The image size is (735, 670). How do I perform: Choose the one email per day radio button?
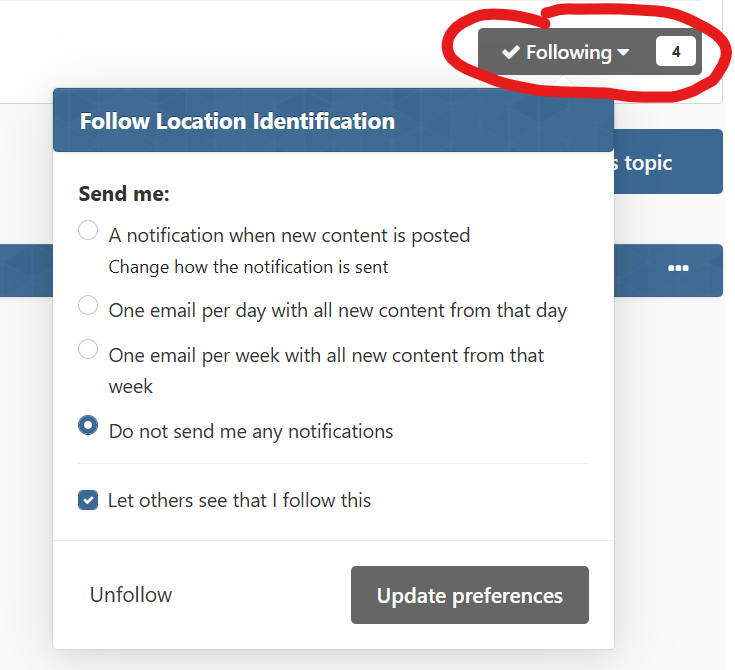click(88, 306)
